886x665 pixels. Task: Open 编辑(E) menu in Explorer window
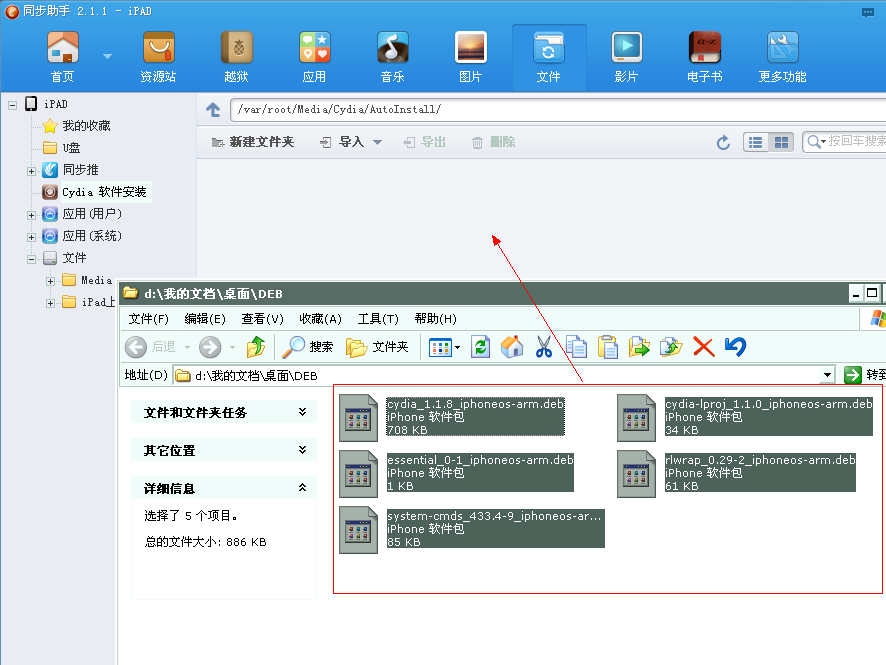point(205,319)
